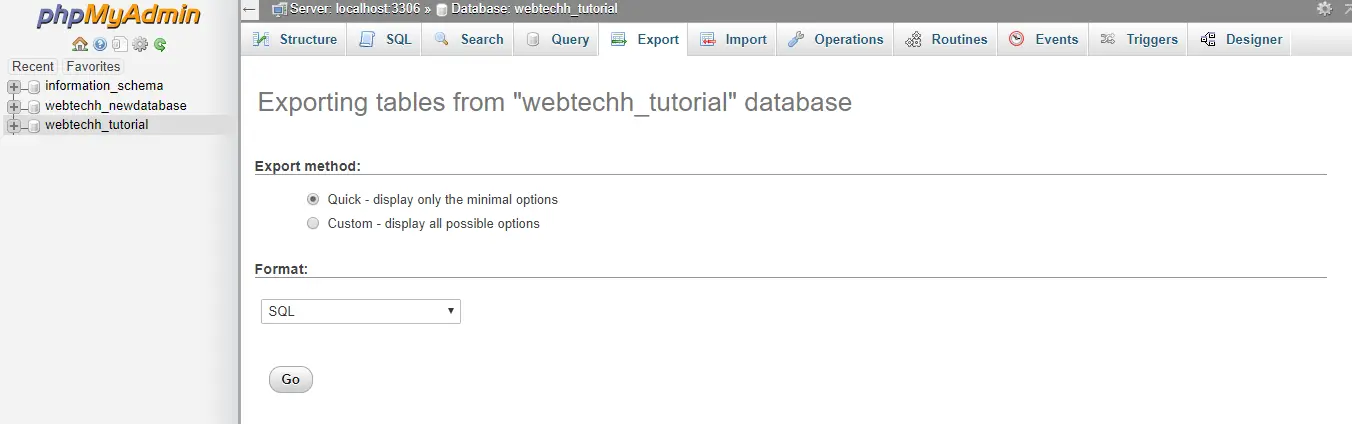Switch to the Structure tab

click(x=295, y=39)
